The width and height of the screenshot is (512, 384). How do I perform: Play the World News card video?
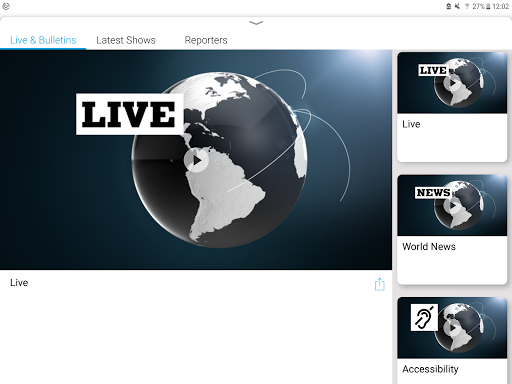(452, 205)
